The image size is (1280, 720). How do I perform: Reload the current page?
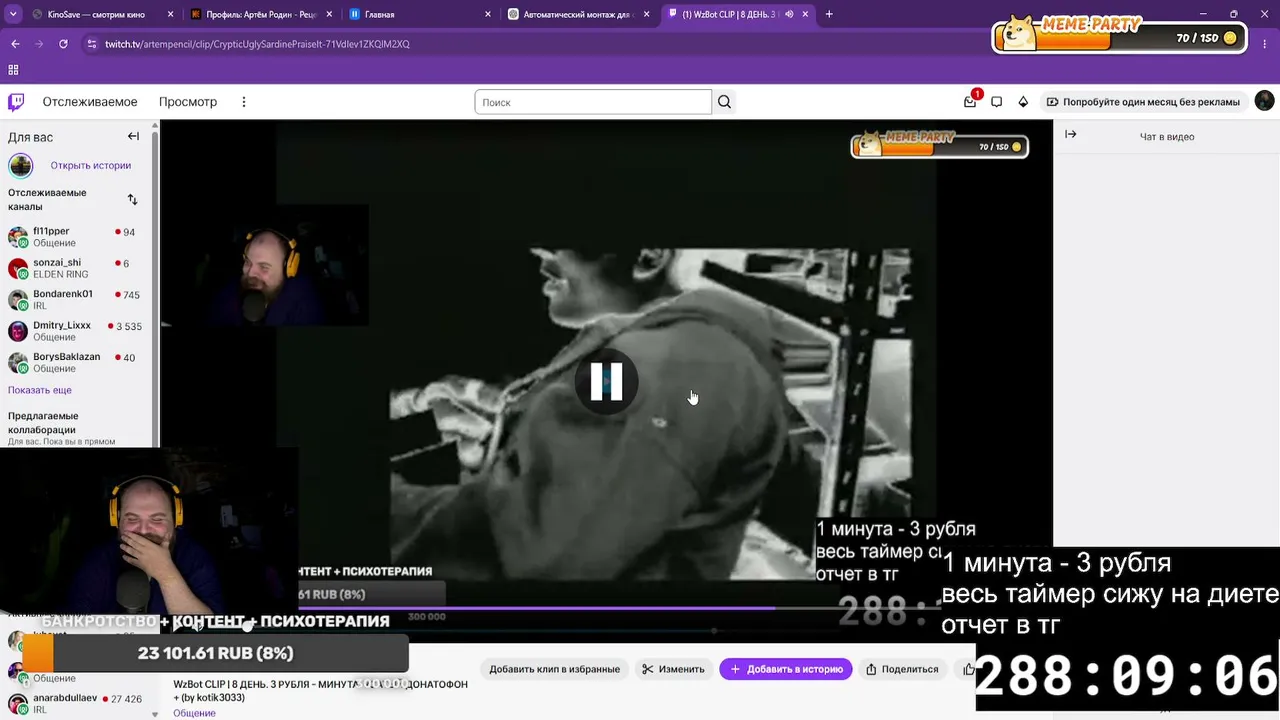(x=63, y=44)
